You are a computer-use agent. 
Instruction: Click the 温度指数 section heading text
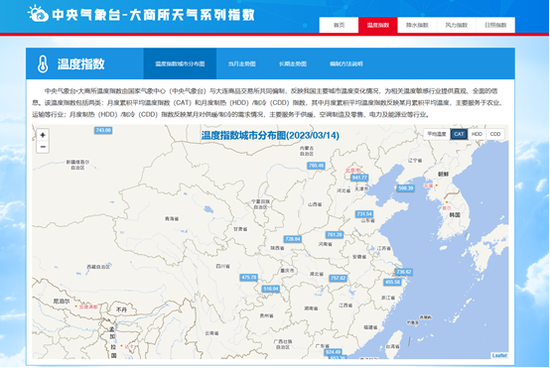tap(81, 64)
